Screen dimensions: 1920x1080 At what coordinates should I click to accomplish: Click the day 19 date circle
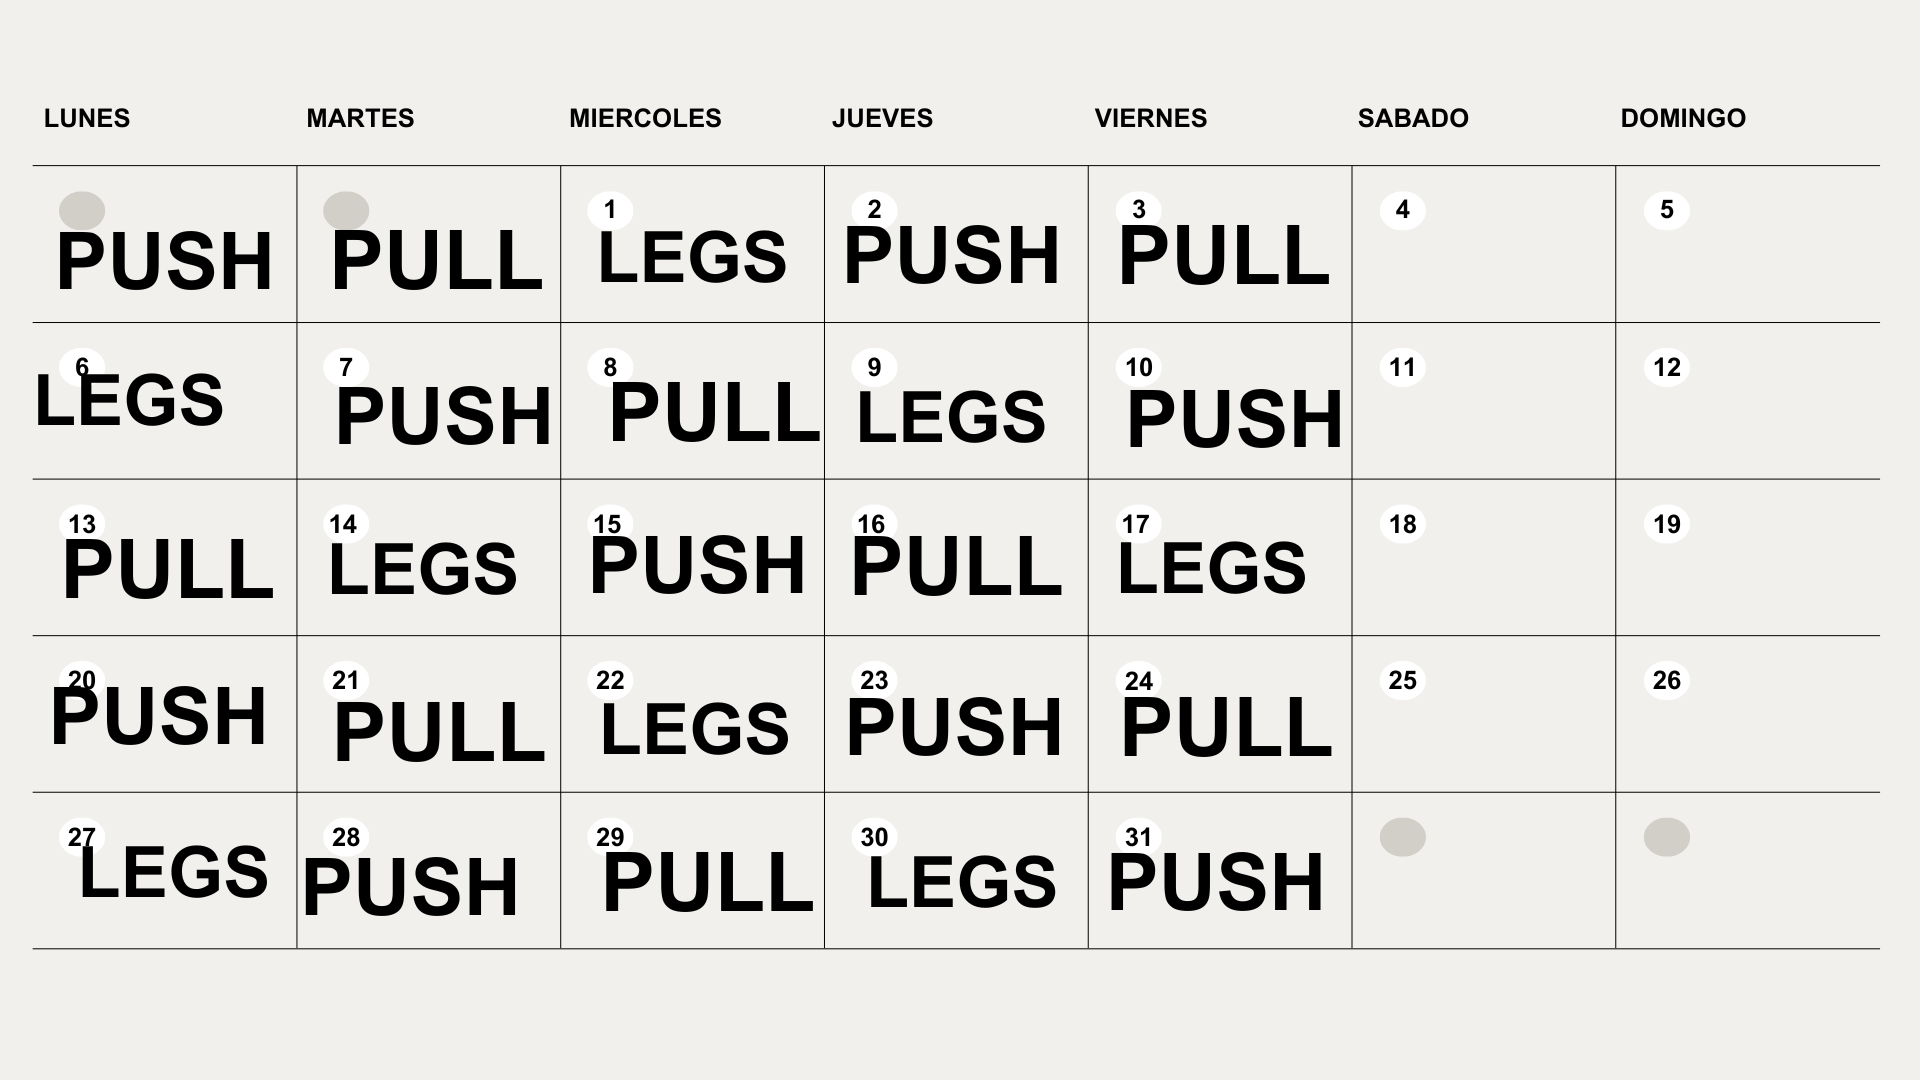(x=1667, y=524)
